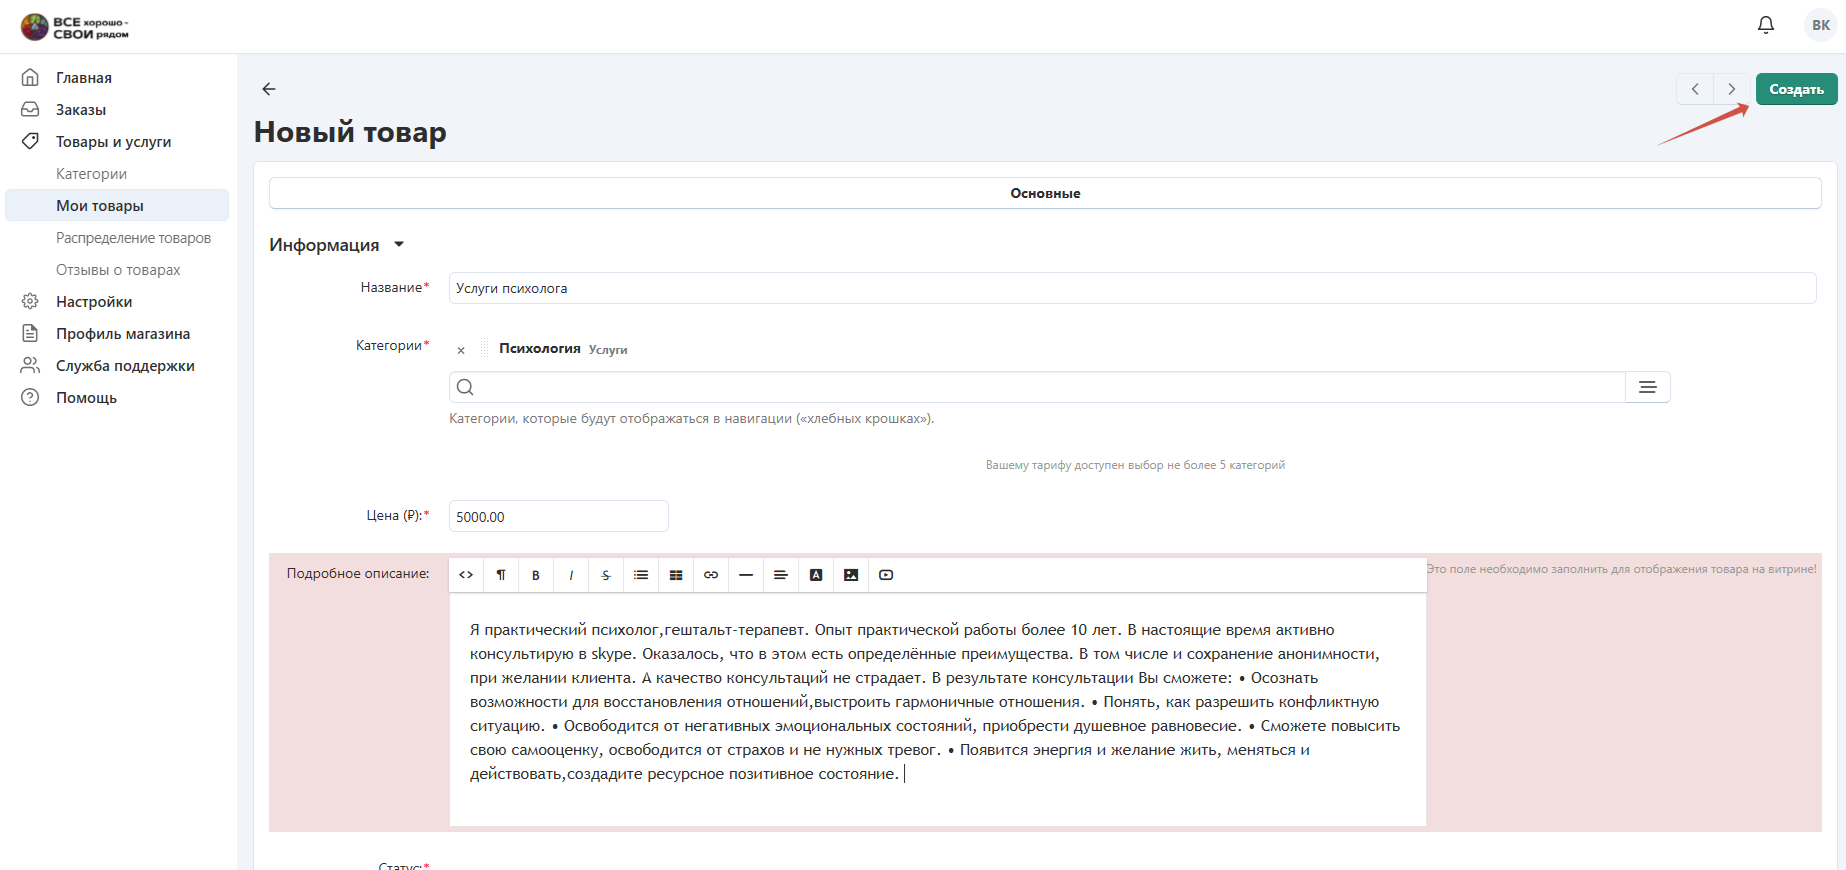Switch to the Основные tab
The height and width of the screenshot is (870, 1846).
(1045, 193)
